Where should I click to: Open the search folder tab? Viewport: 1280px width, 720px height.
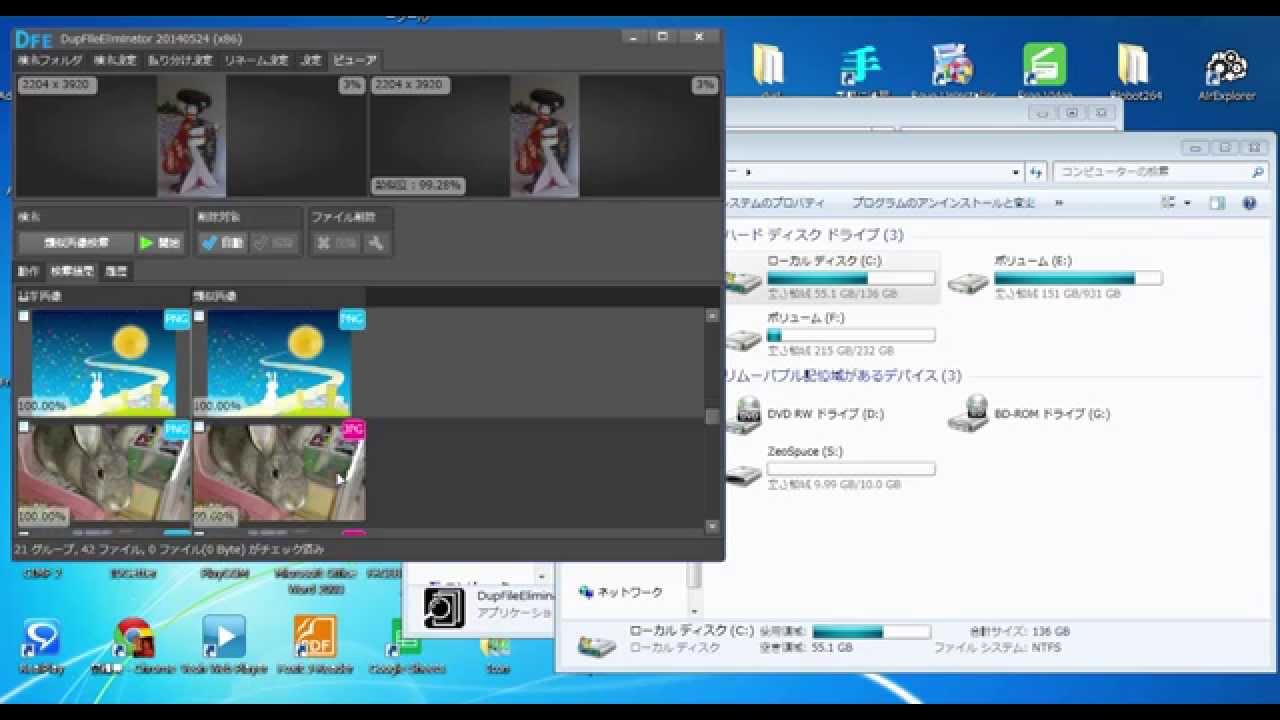[51, 60]
